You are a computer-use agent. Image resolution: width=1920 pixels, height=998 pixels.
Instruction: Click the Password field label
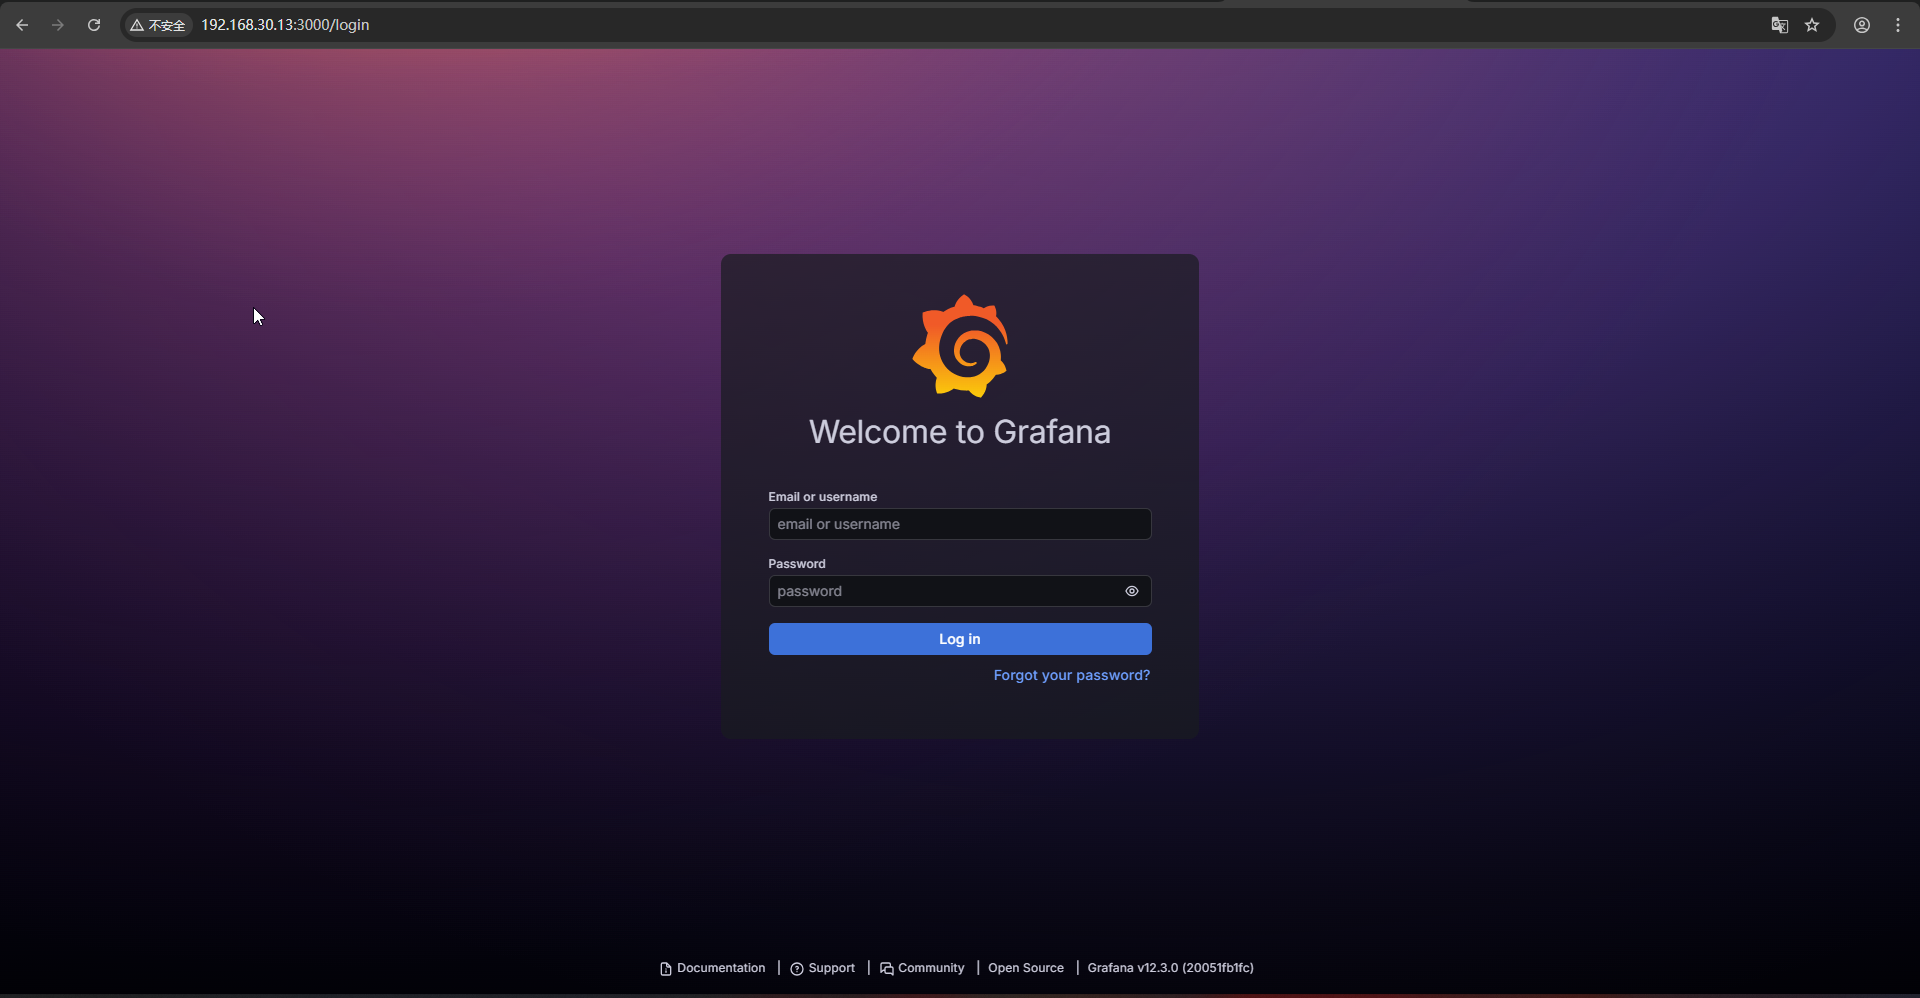[797, 564]
